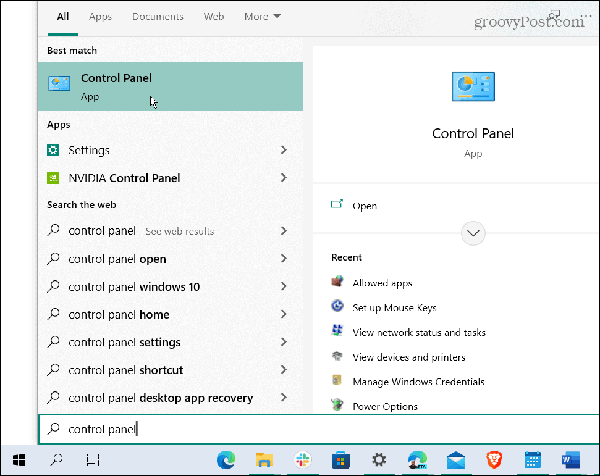Click the Allowed apps firewall icon

coord(337,282)
